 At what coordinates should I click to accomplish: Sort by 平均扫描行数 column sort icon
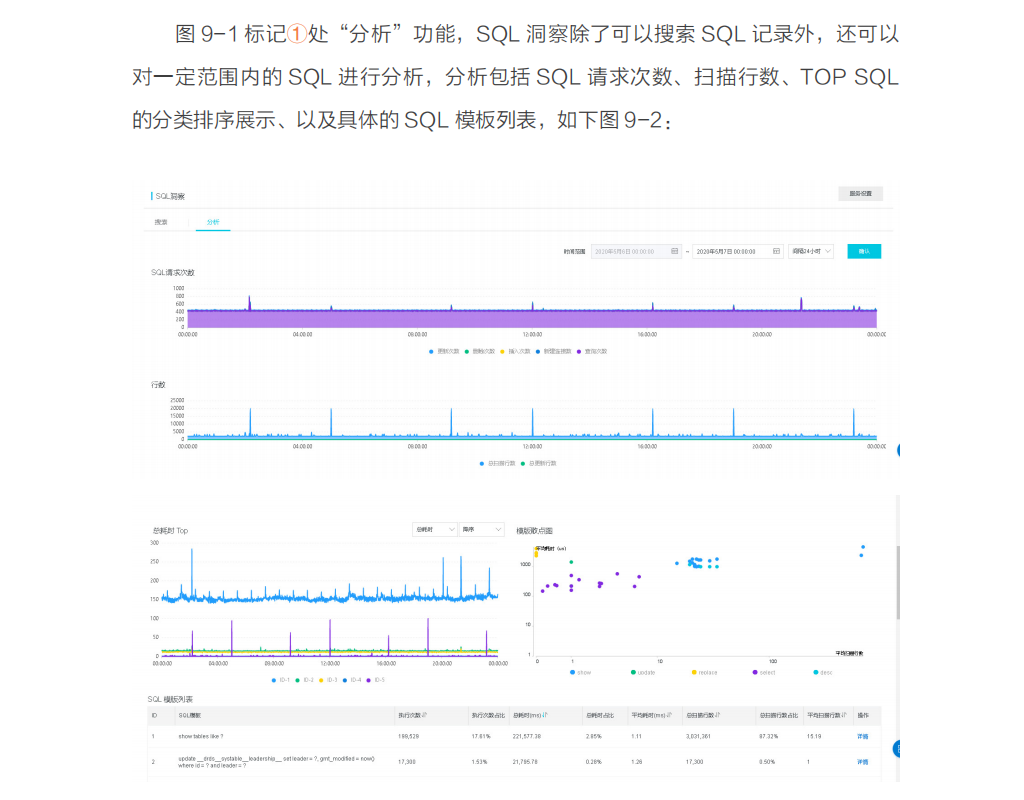[844, 715]
